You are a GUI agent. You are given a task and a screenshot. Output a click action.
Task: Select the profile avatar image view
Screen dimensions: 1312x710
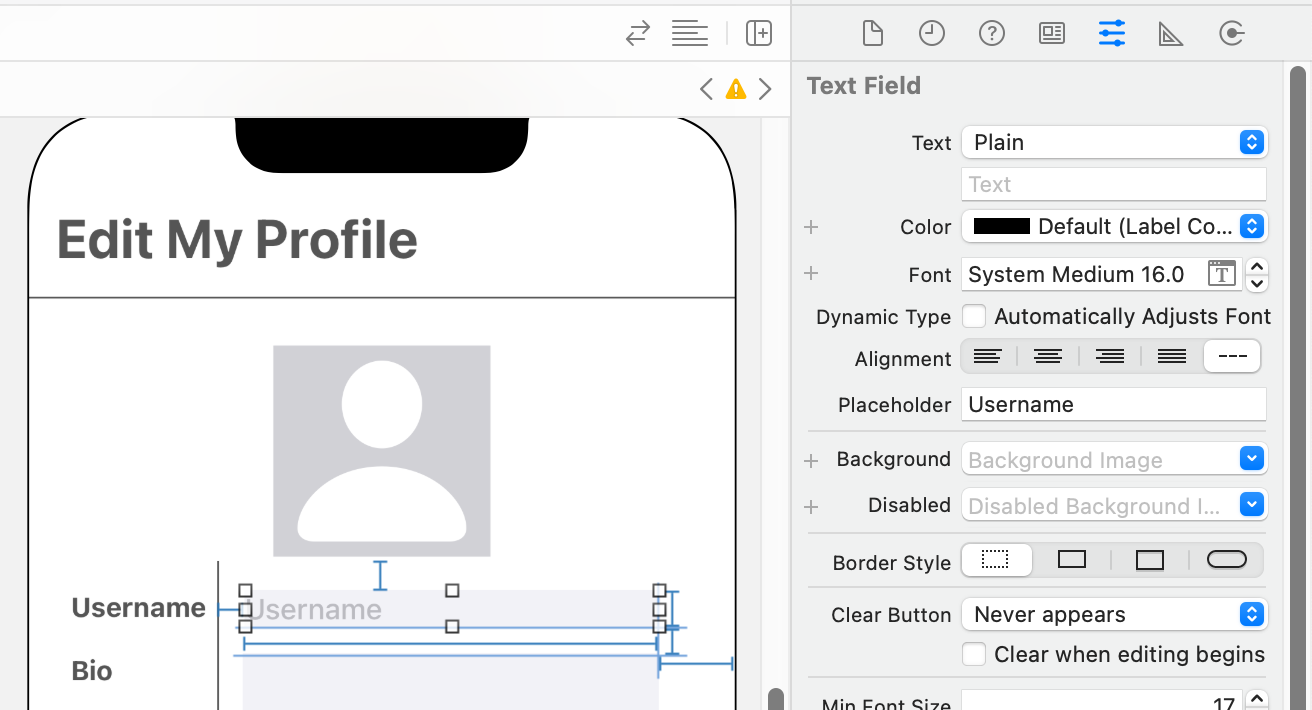point(382,451)
